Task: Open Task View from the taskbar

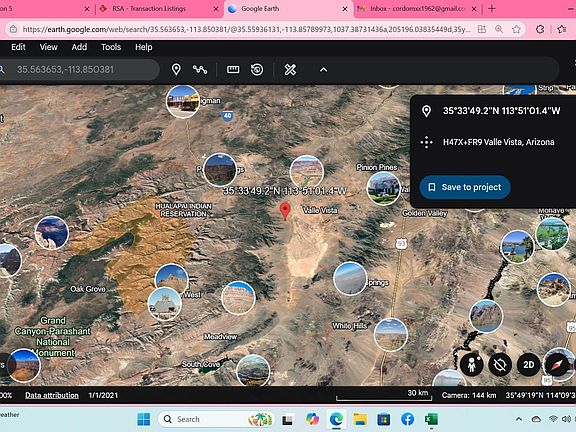Action: pos(288,419)
